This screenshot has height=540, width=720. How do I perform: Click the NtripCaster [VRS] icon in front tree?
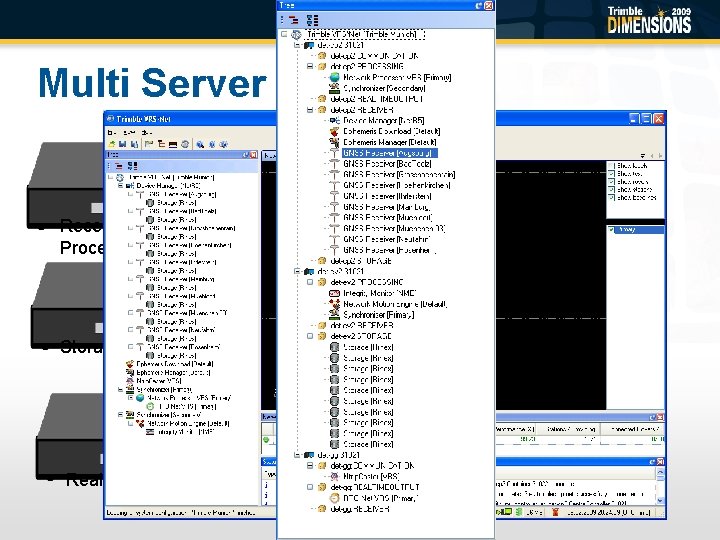click(x=334, y=477)
